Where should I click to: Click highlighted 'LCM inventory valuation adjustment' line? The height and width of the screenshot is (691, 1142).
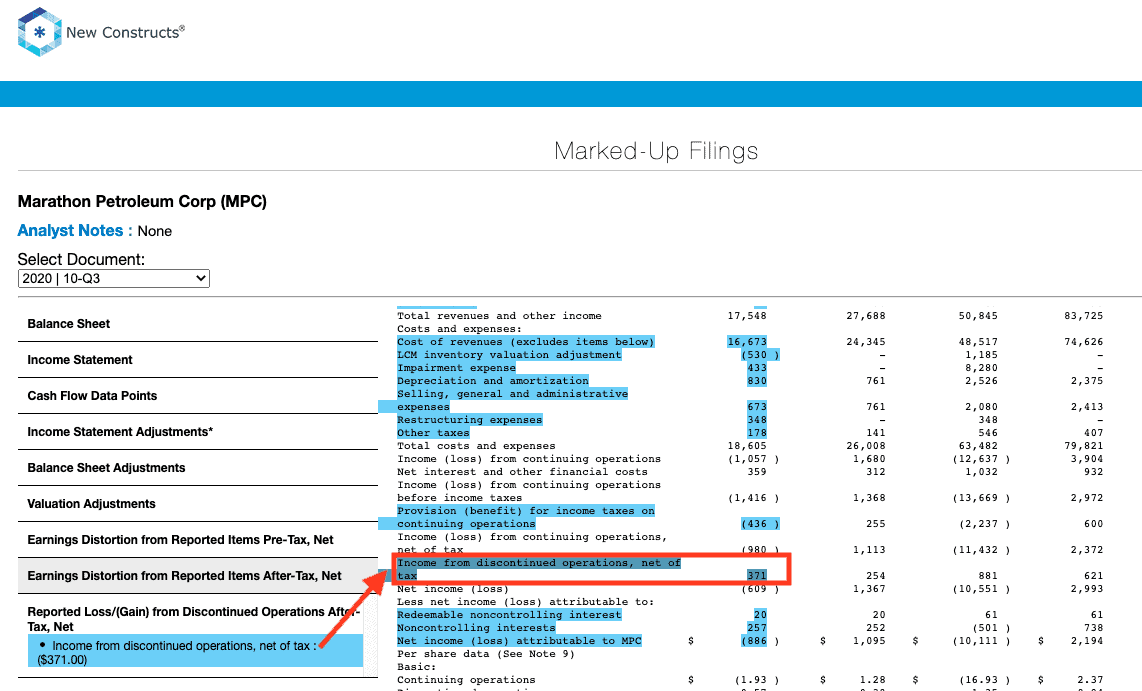coord(509,355)
